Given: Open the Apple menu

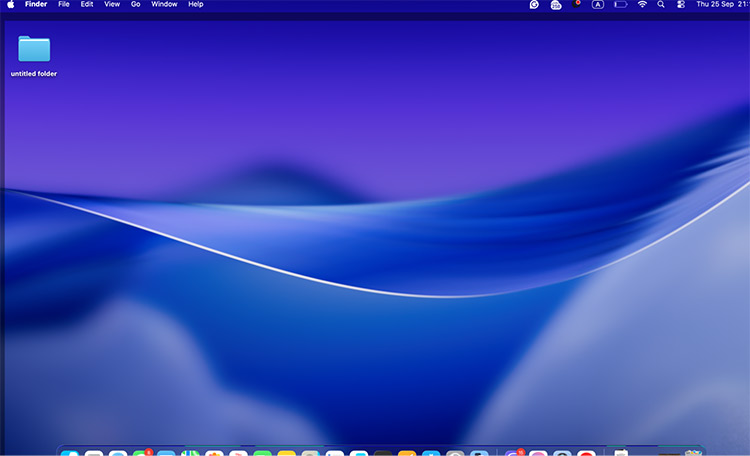Looking at the screenshot, I should pos(12,5).
